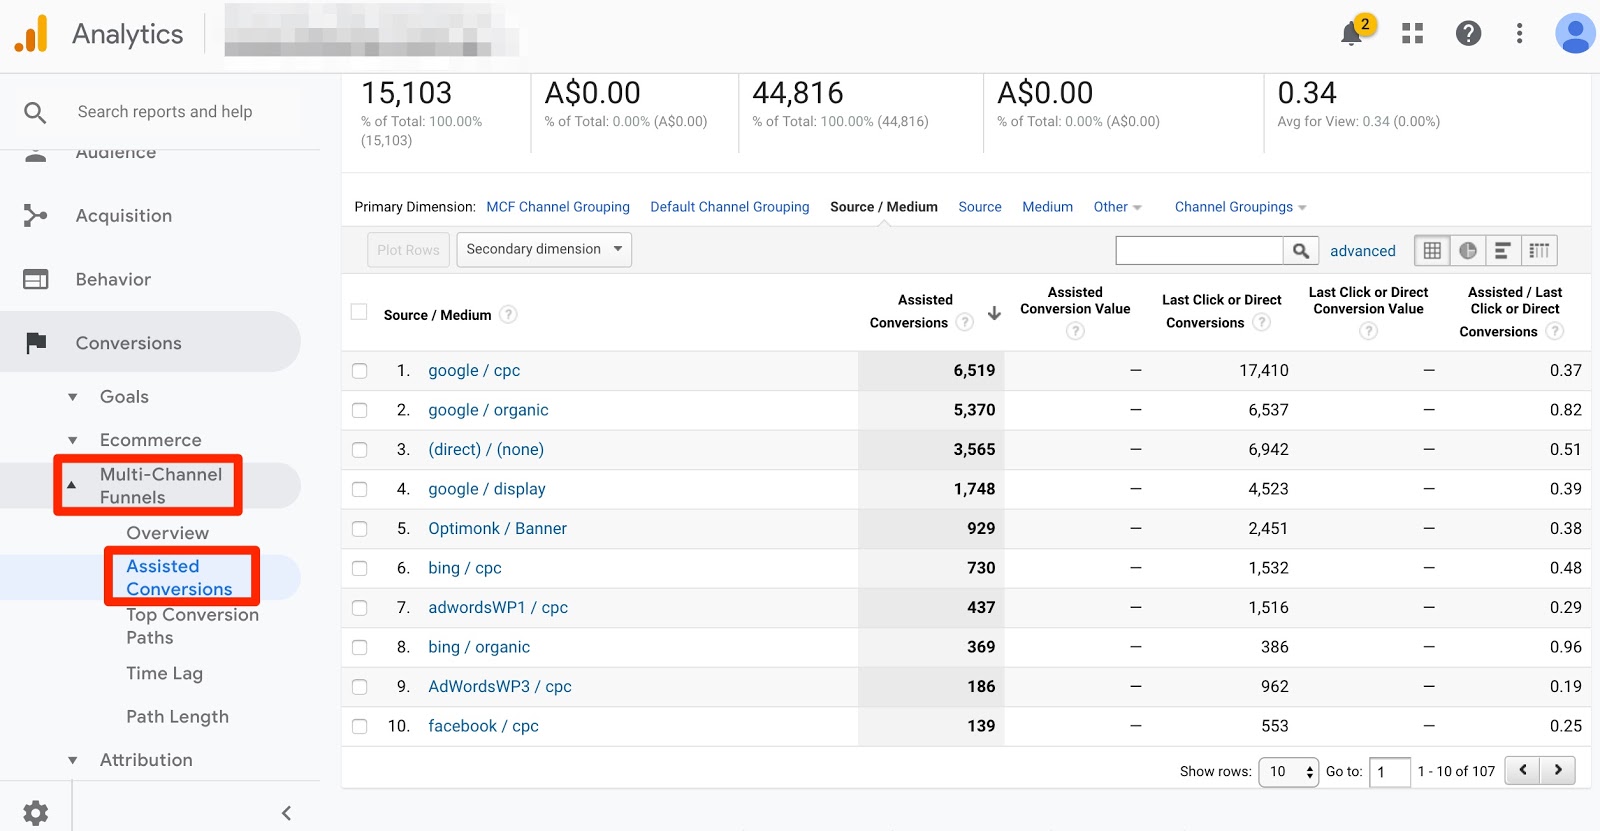This screenshot has width=1600, height=831.
Task: Open the bing / organic source link
Action: click(479, 647)
